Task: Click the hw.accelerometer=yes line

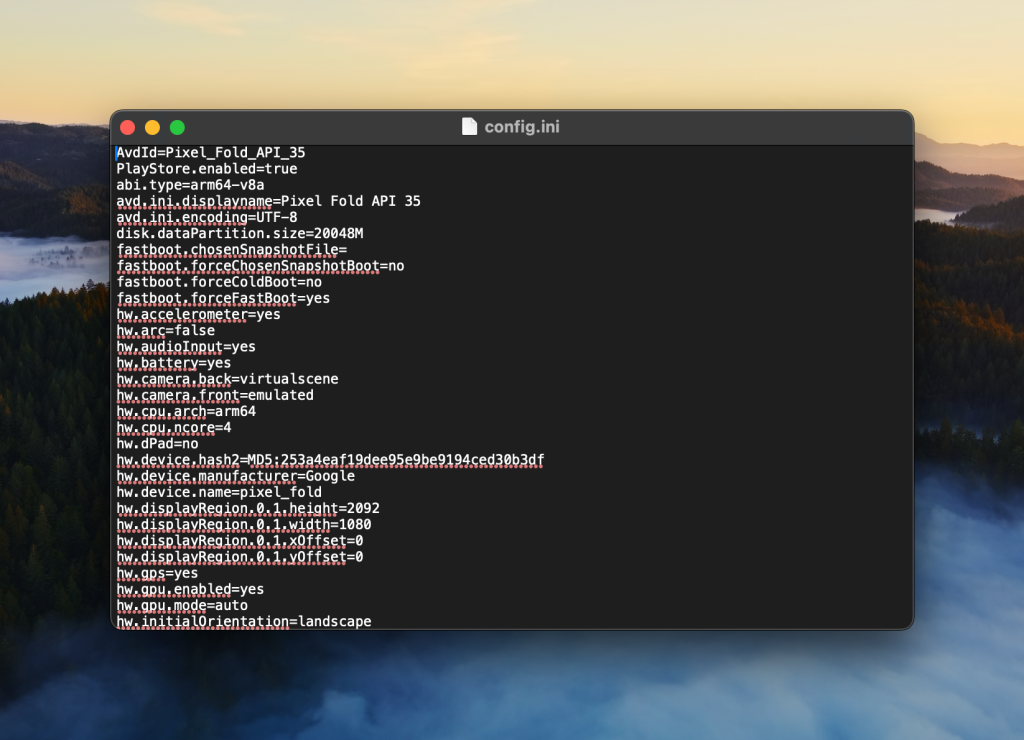Action: pos(199,314)
